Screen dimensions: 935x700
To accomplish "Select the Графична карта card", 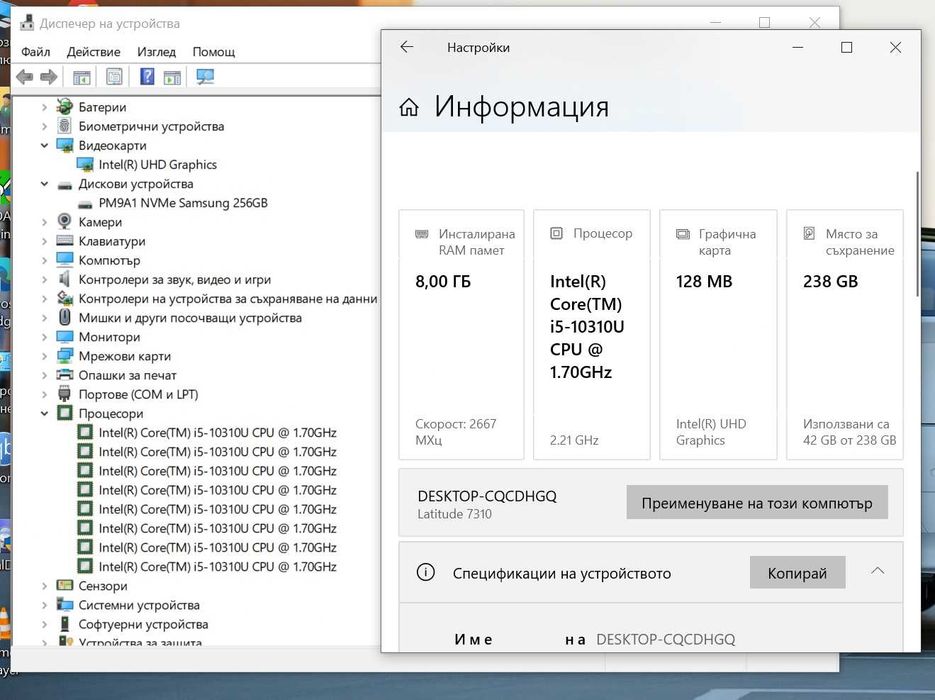I will [x=718, y=334].
